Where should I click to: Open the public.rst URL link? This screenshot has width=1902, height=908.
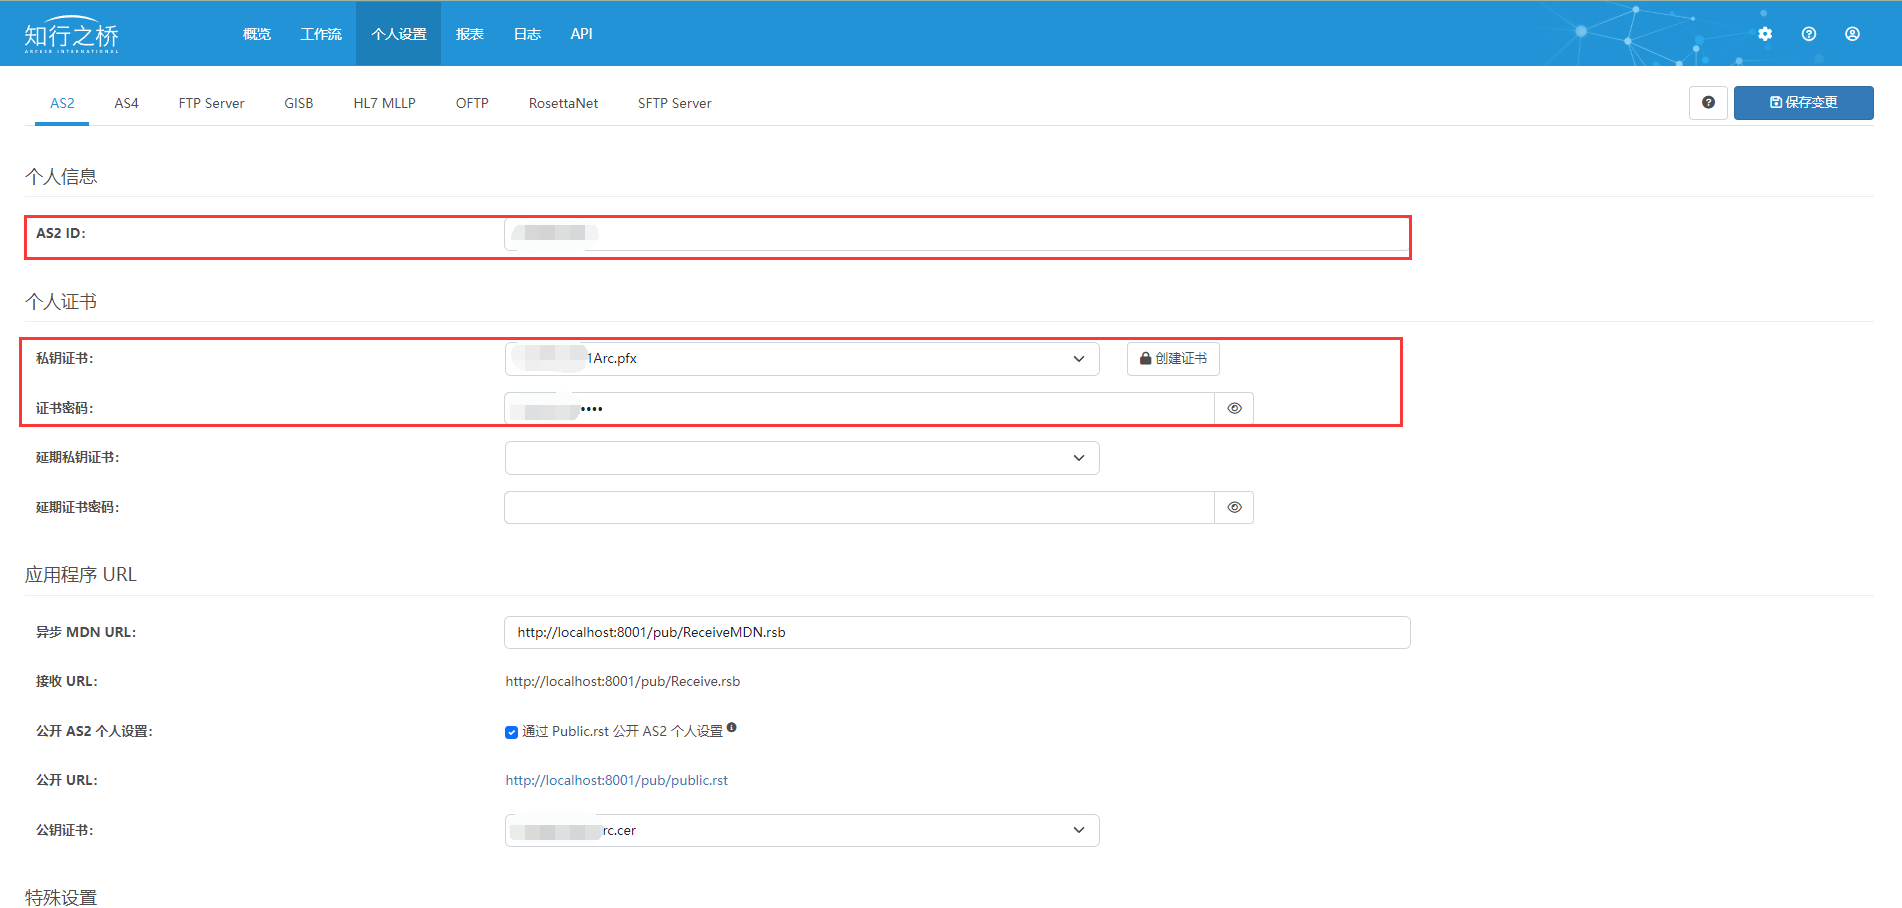pyautogui.click(x=616, y=781)
